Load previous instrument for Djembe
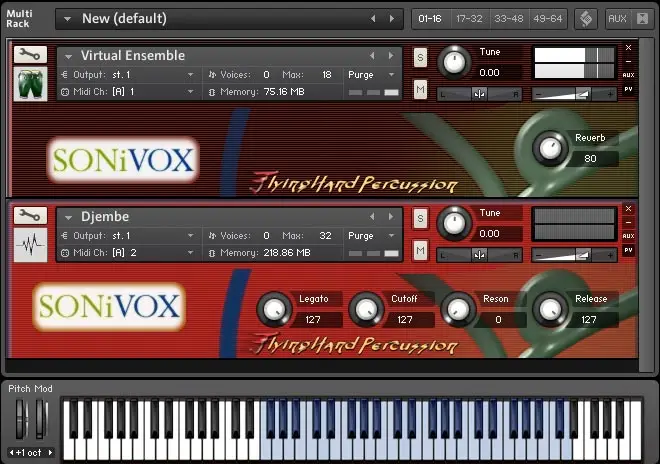Image resolution: width=660 pixels, height=464 pixels. [x=372, y=216]
